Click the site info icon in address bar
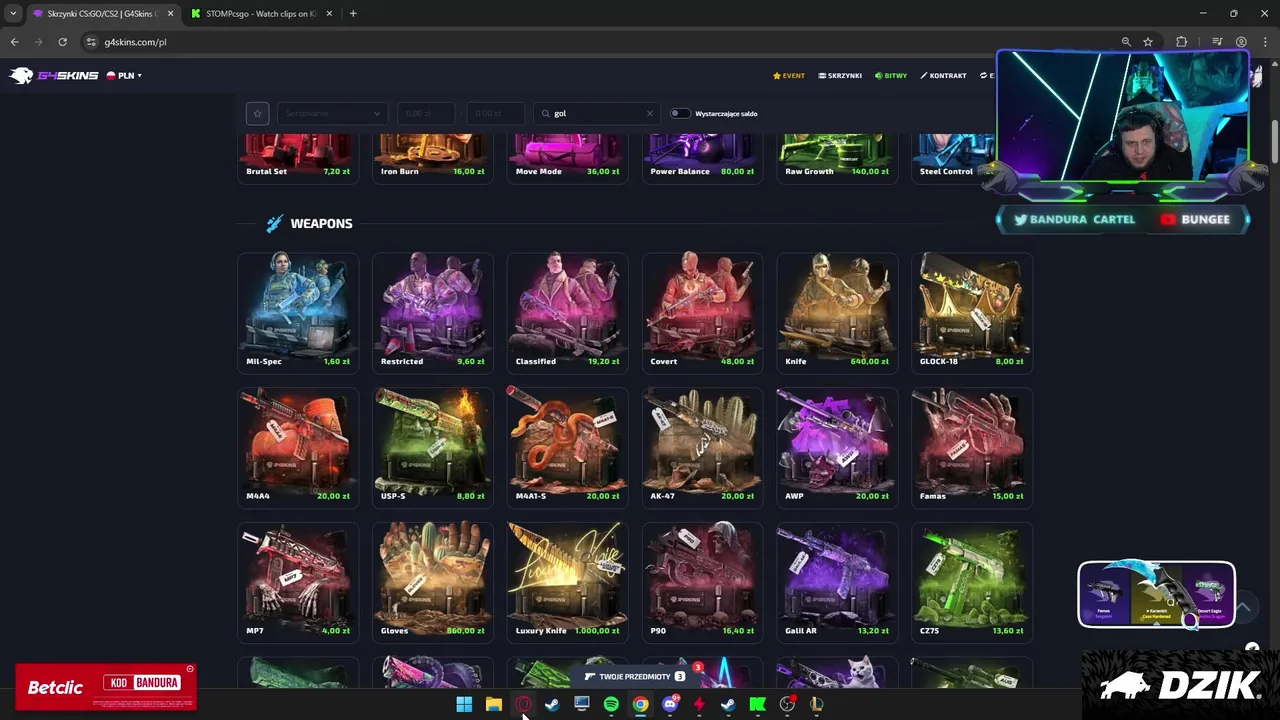The height and width of the screenshot is (720, 1280). (x=92, y=42)
